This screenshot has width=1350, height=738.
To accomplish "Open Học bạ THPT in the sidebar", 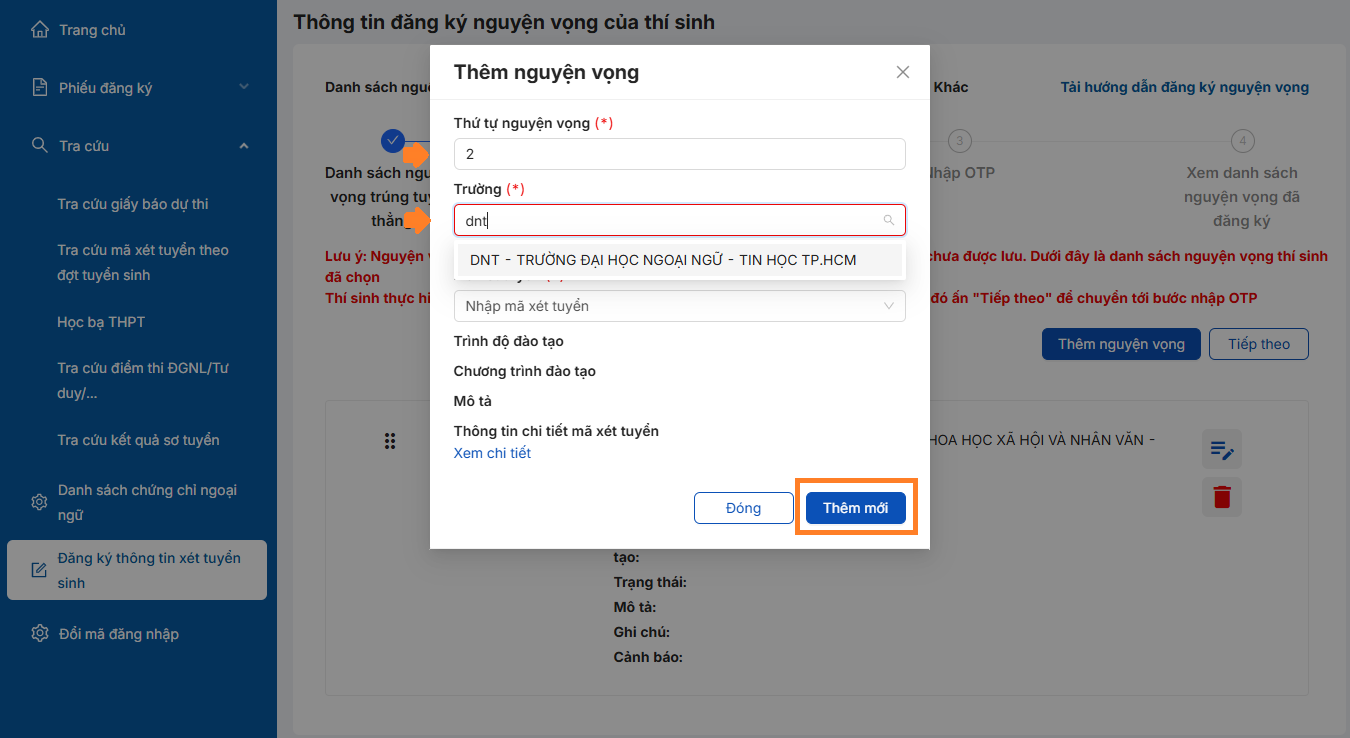I will [x=101, y=322].
